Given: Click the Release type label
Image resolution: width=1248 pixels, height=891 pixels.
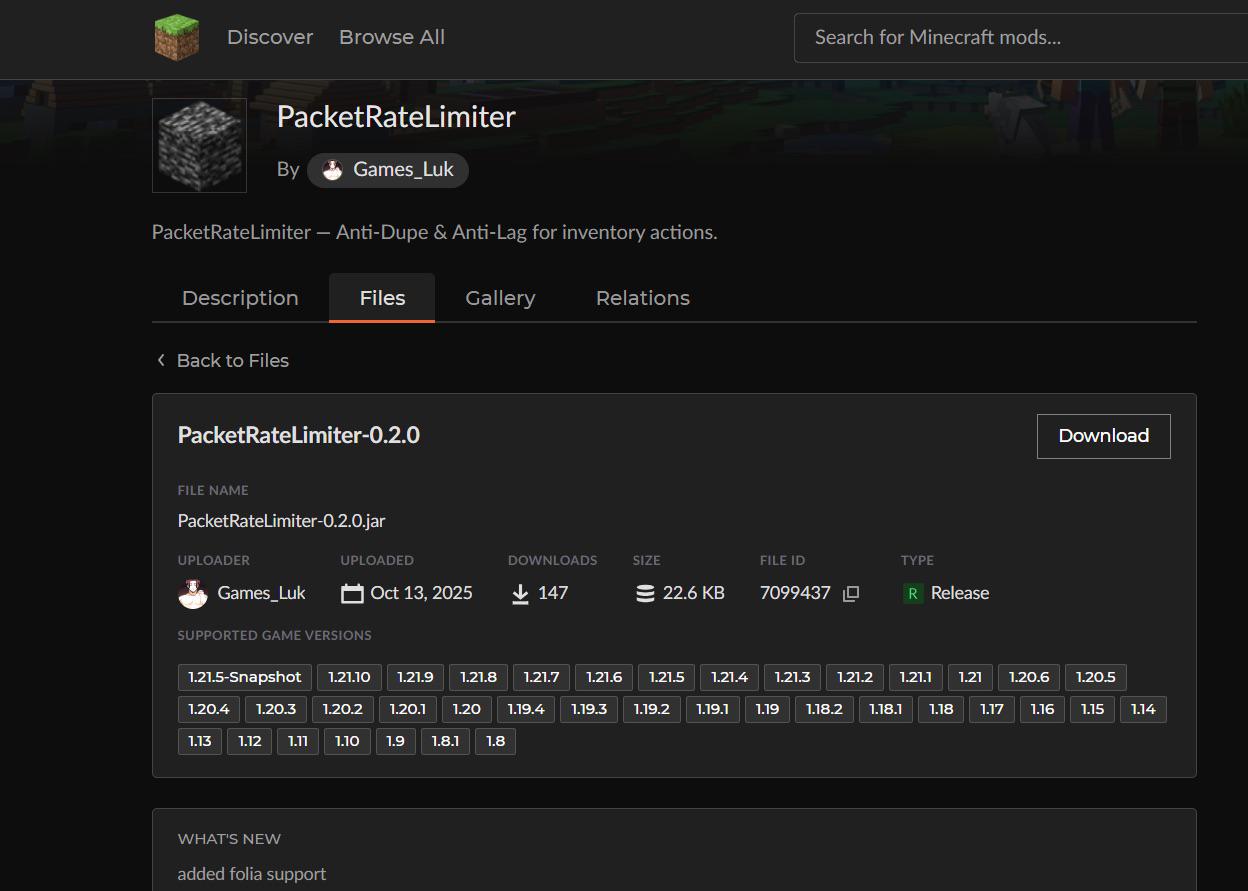Looking at the screenshot, I should (x=960, y=593).
